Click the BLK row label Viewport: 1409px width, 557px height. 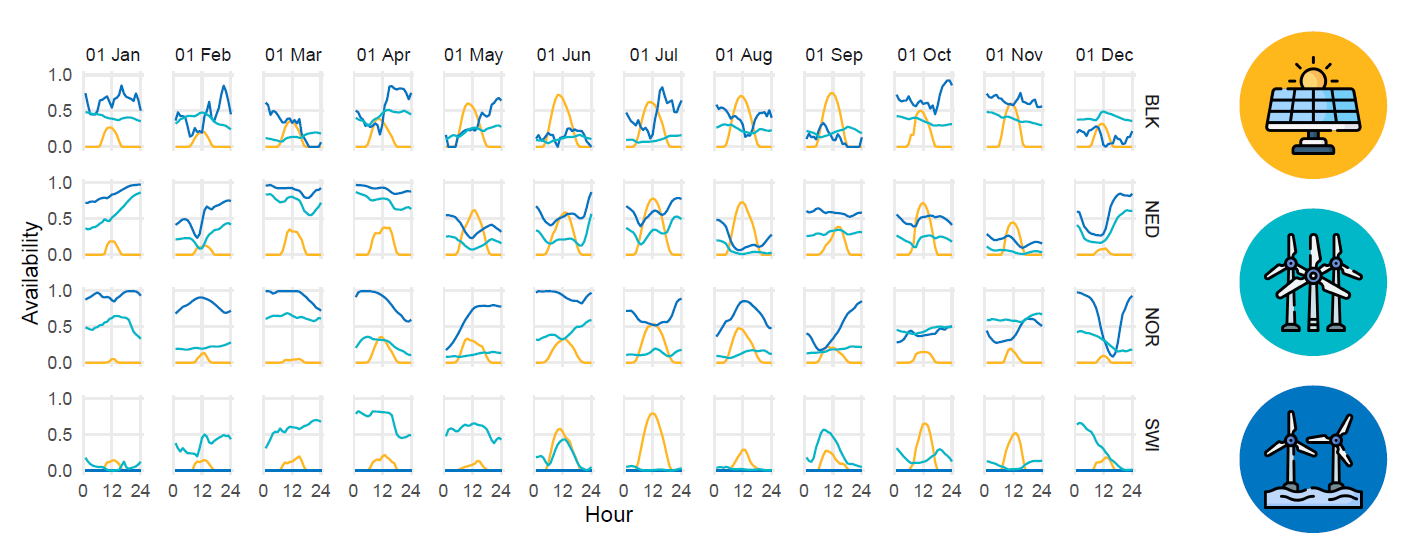coord(1151,111)
